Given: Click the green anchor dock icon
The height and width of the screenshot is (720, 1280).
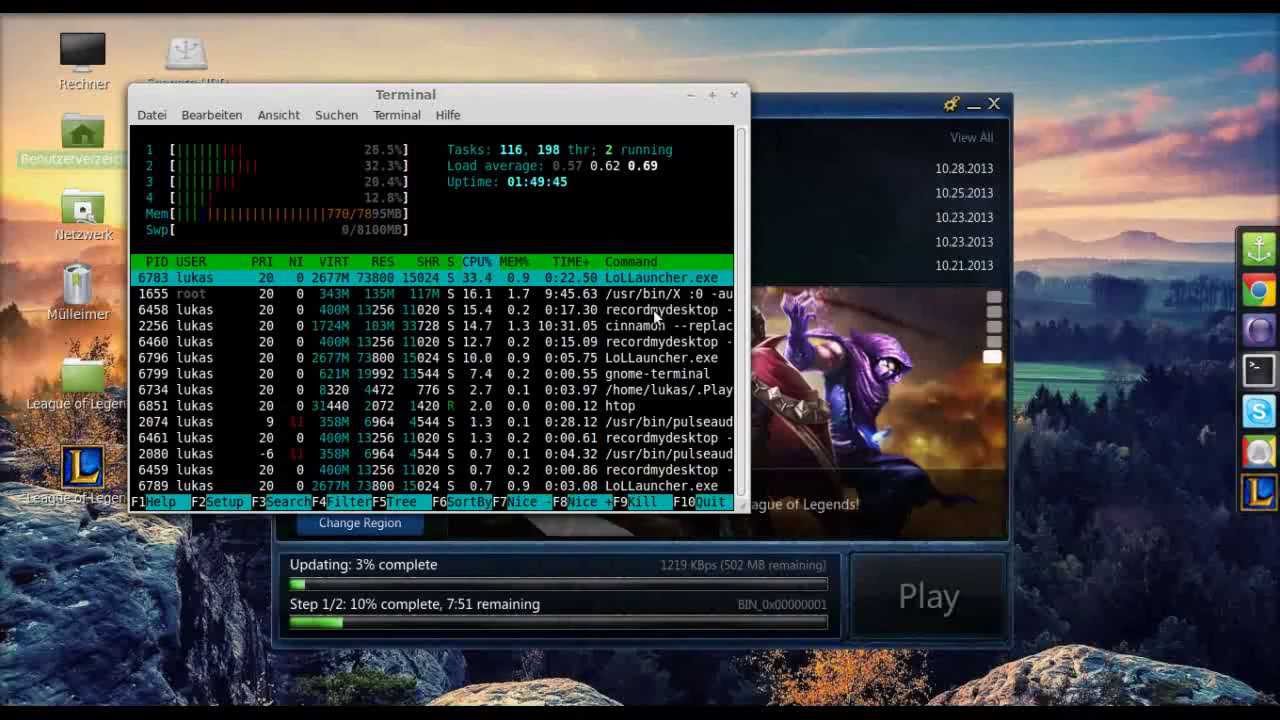Looking at the screenshot, I should coord(1259,248).
